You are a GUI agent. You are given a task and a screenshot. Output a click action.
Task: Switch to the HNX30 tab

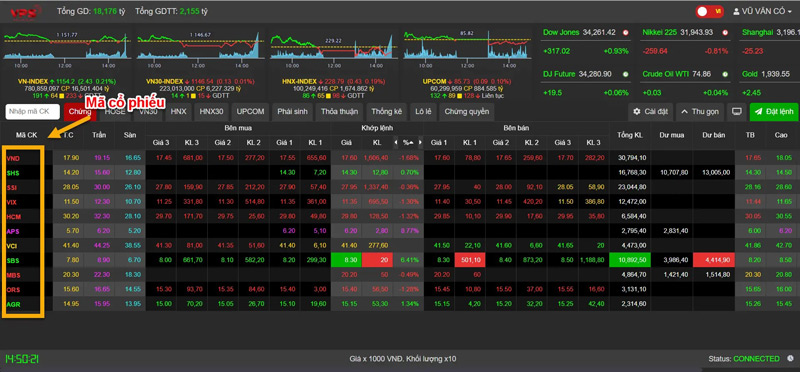212,112
